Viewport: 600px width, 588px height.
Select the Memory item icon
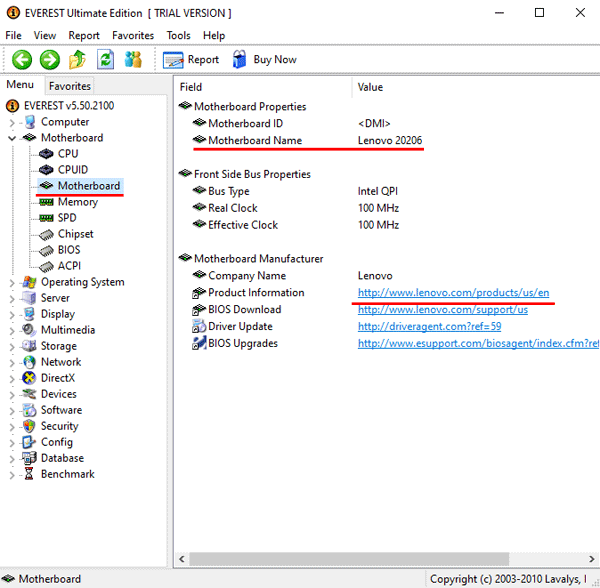(x=46, y=202)
